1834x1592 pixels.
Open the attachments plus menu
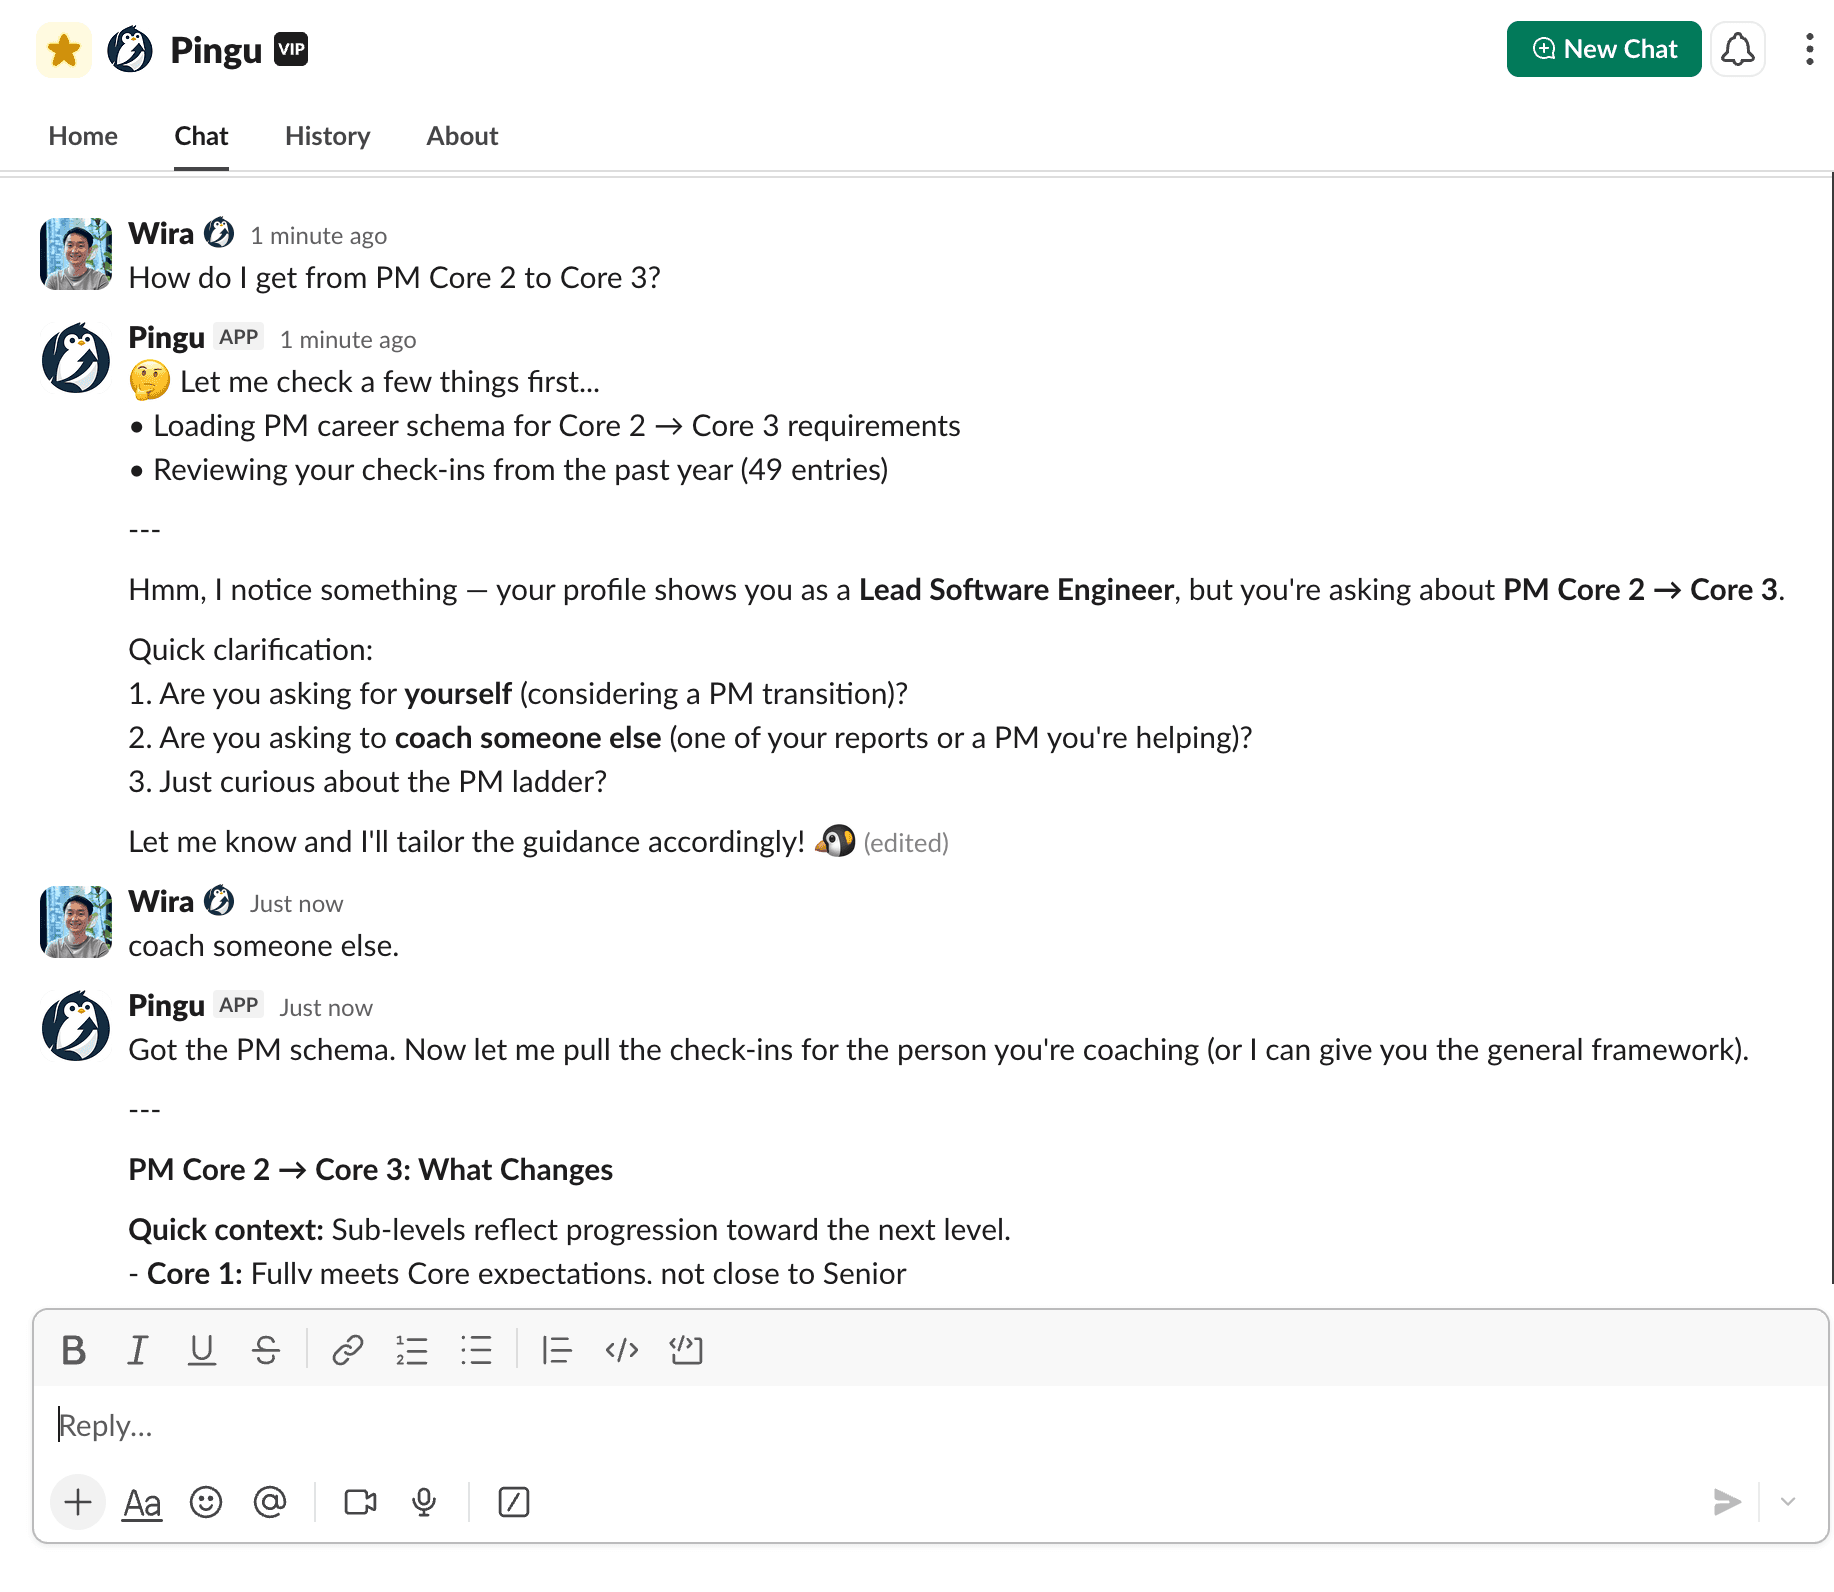pyautogui.click(x=77, y=1502)
